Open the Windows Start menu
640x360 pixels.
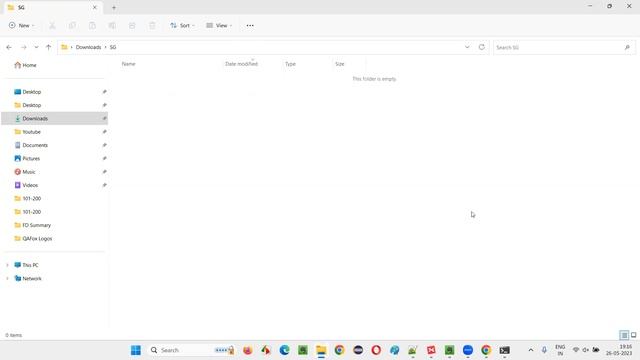pyautogui.click(x=136, y=350)
